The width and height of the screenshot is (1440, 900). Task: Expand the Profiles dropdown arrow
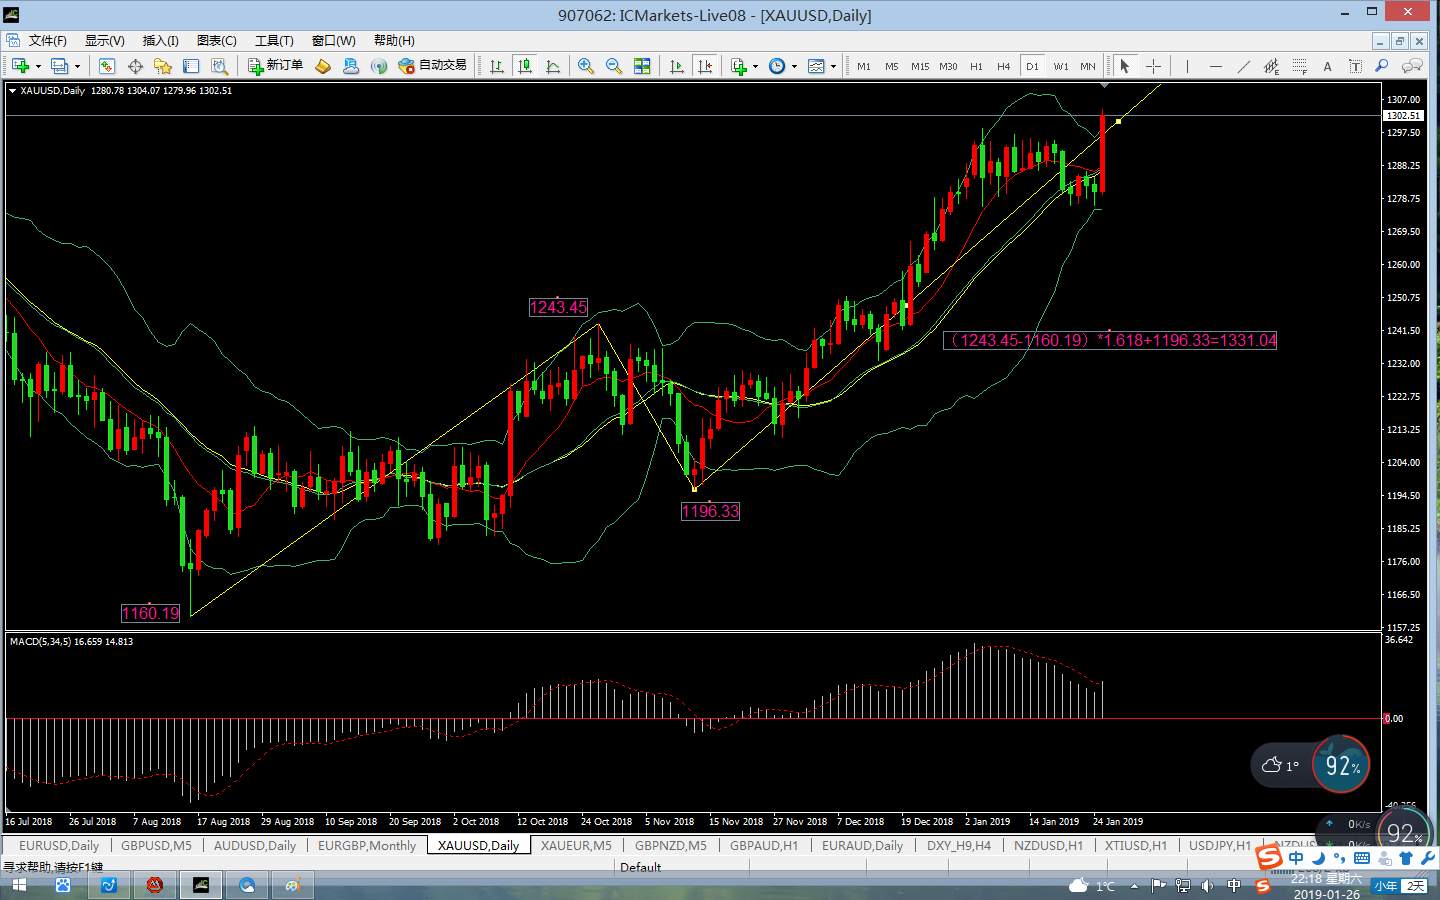77,66
